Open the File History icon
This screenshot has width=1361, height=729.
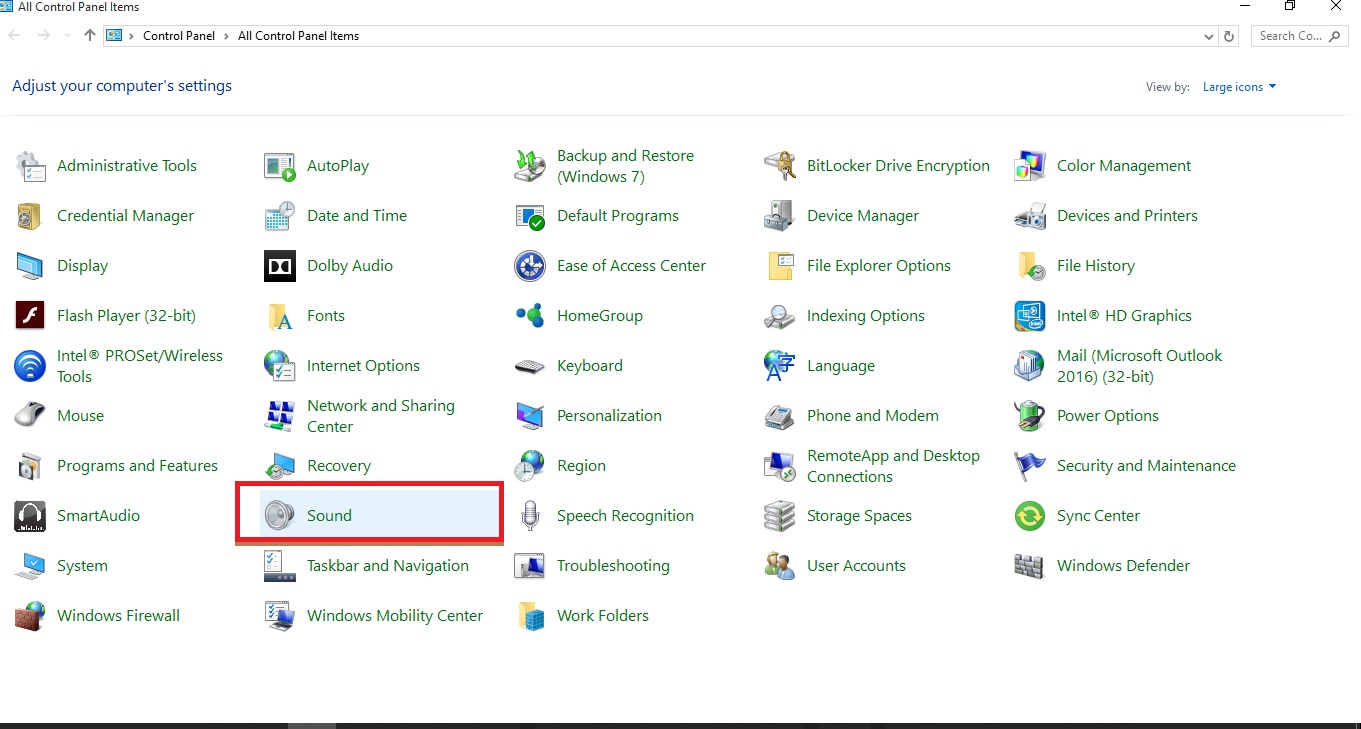(x=1030, y=266)
